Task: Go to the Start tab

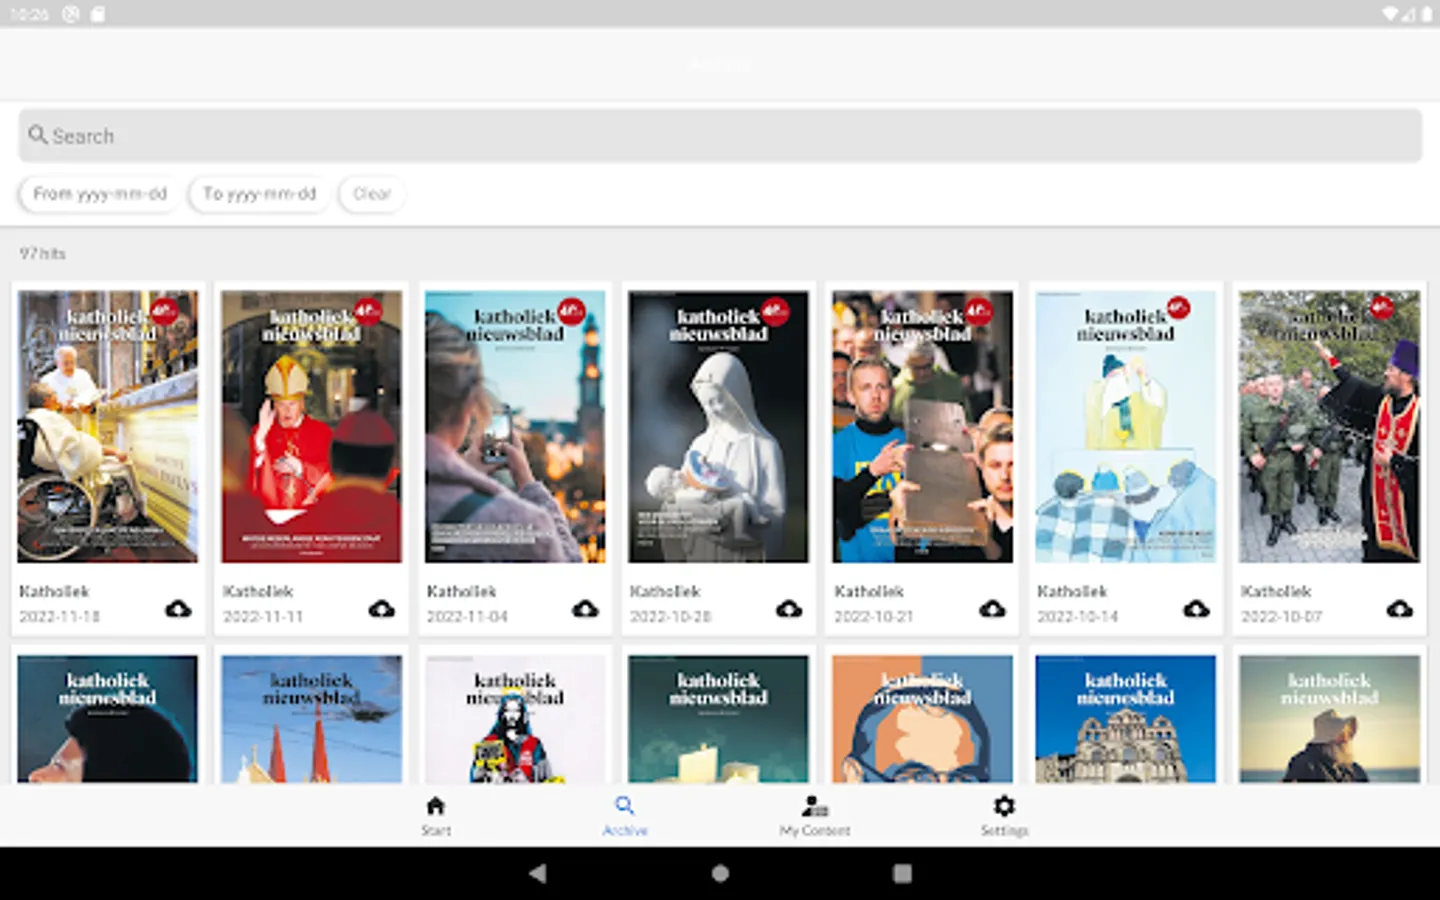Action: pos(435,815)
